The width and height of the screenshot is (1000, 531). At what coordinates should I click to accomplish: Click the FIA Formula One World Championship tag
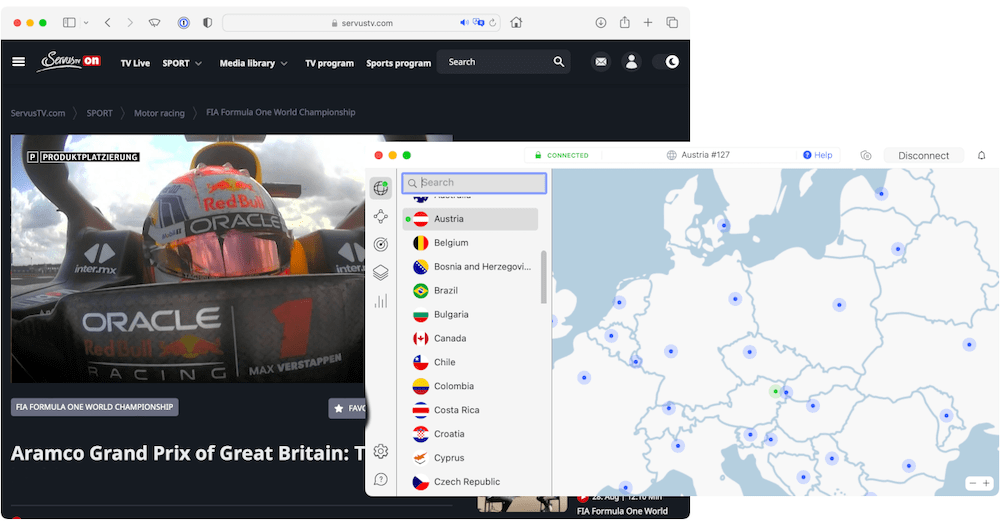94,407
